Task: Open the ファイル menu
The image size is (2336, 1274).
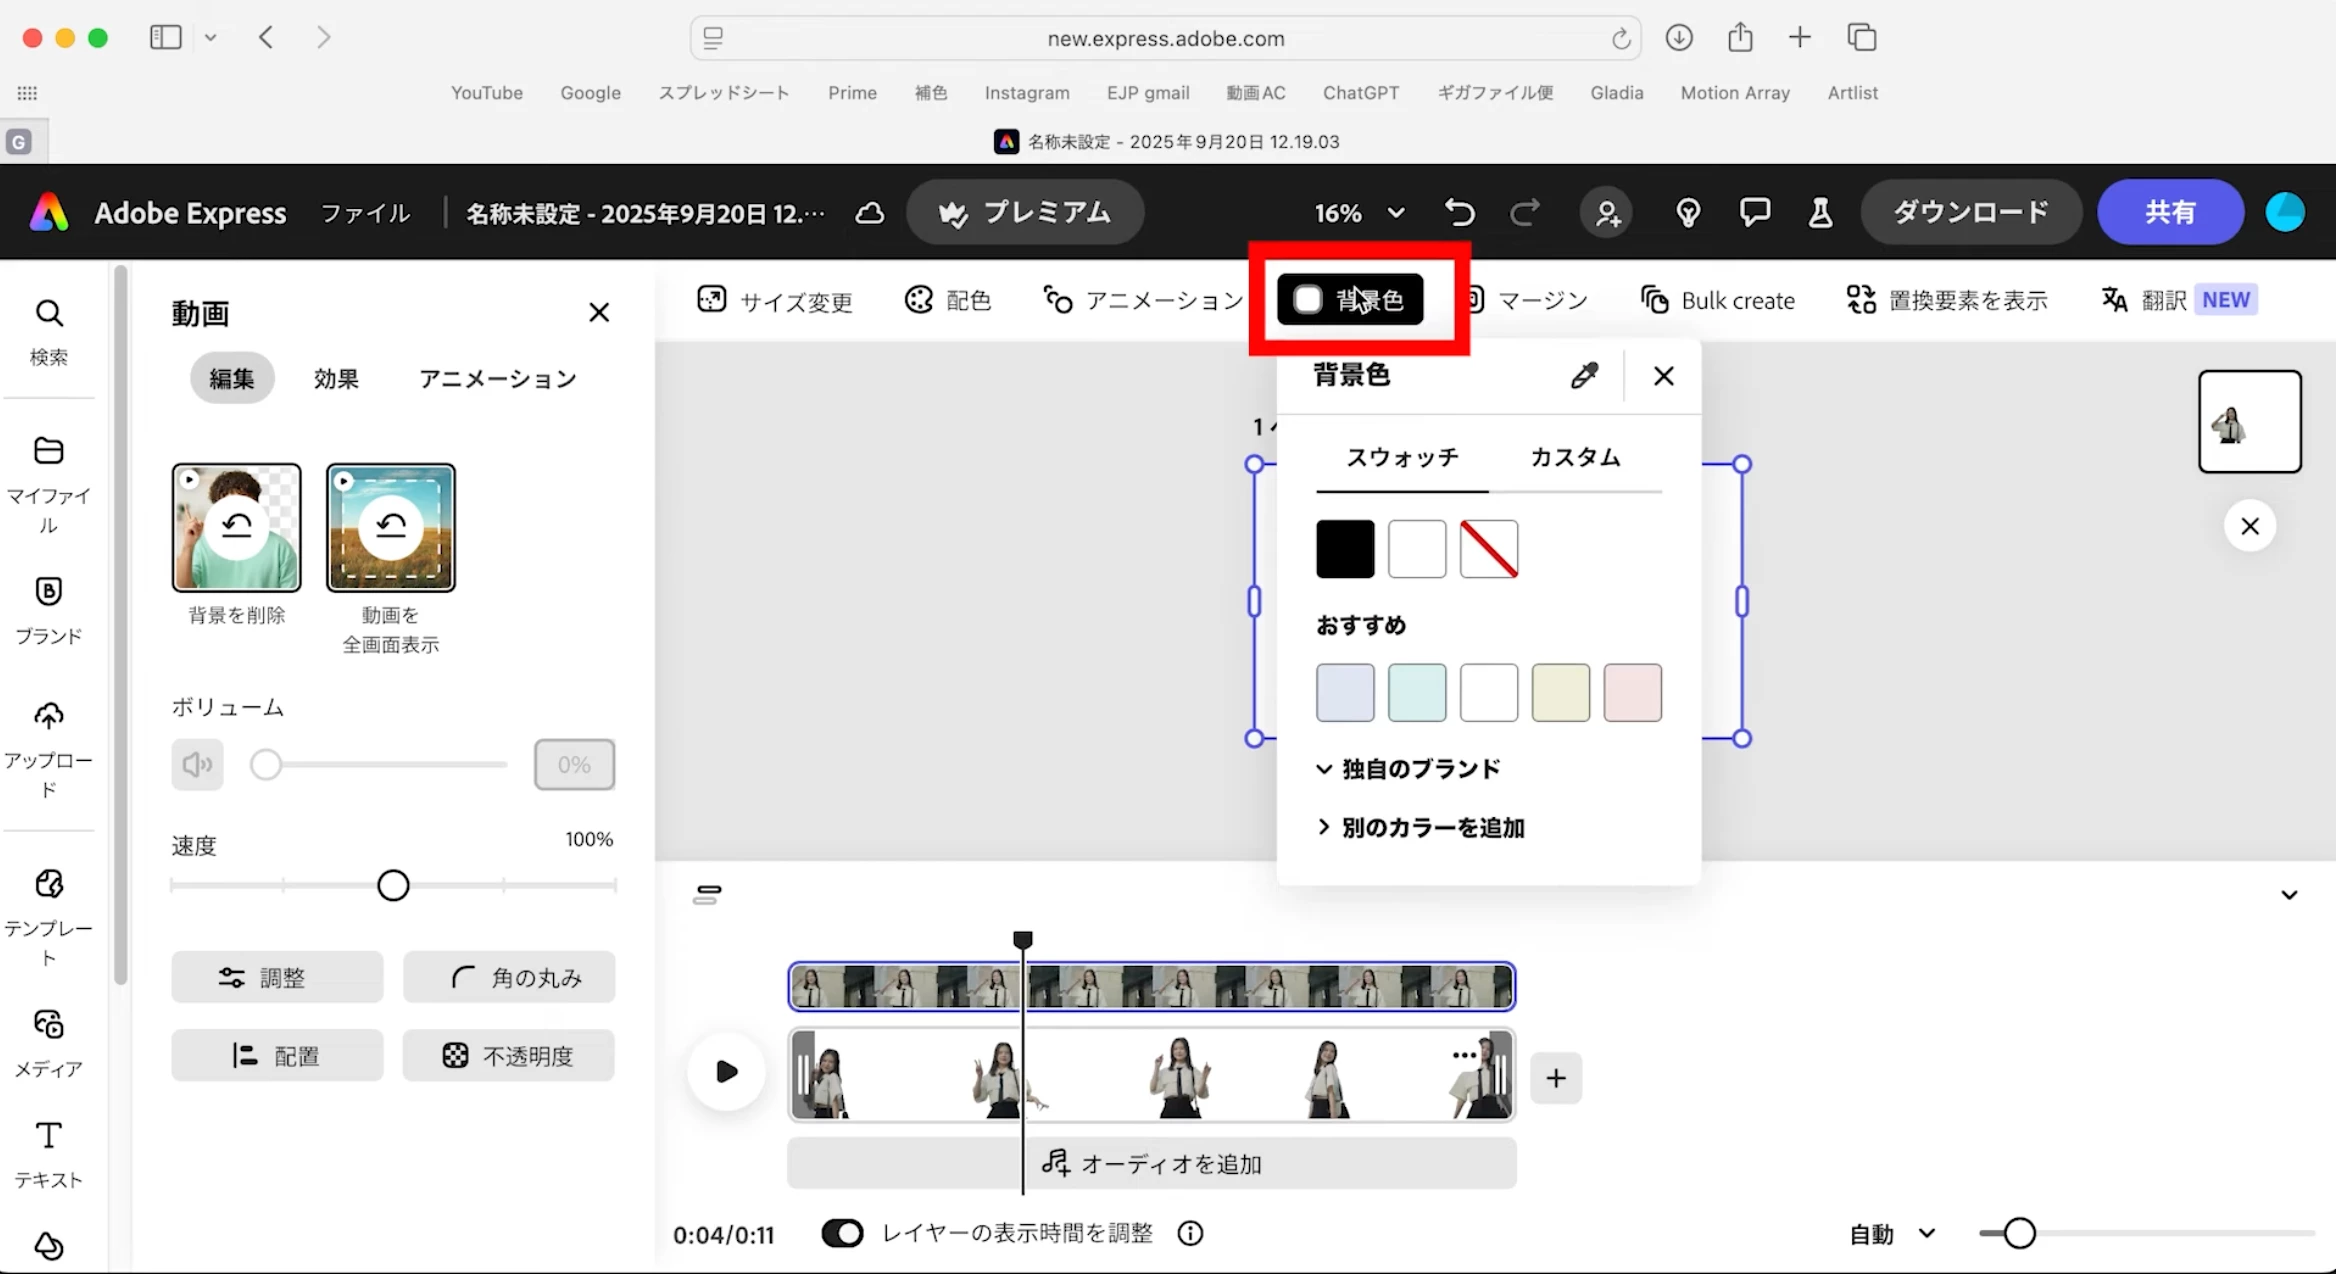Action: (365, 213)
